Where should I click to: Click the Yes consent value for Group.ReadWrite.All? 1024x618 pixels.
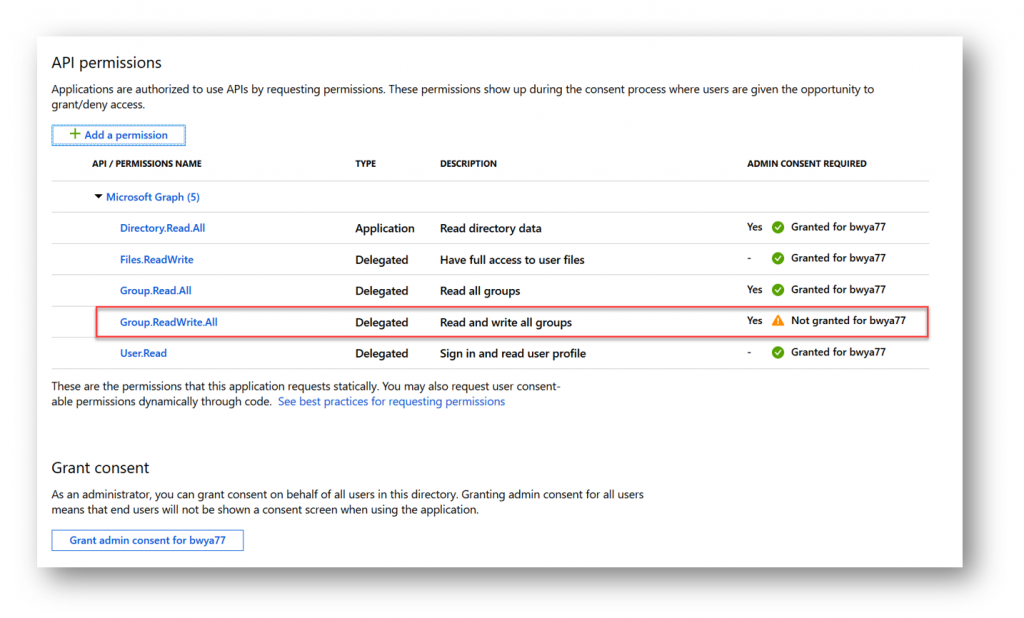[x=754, y=321]
